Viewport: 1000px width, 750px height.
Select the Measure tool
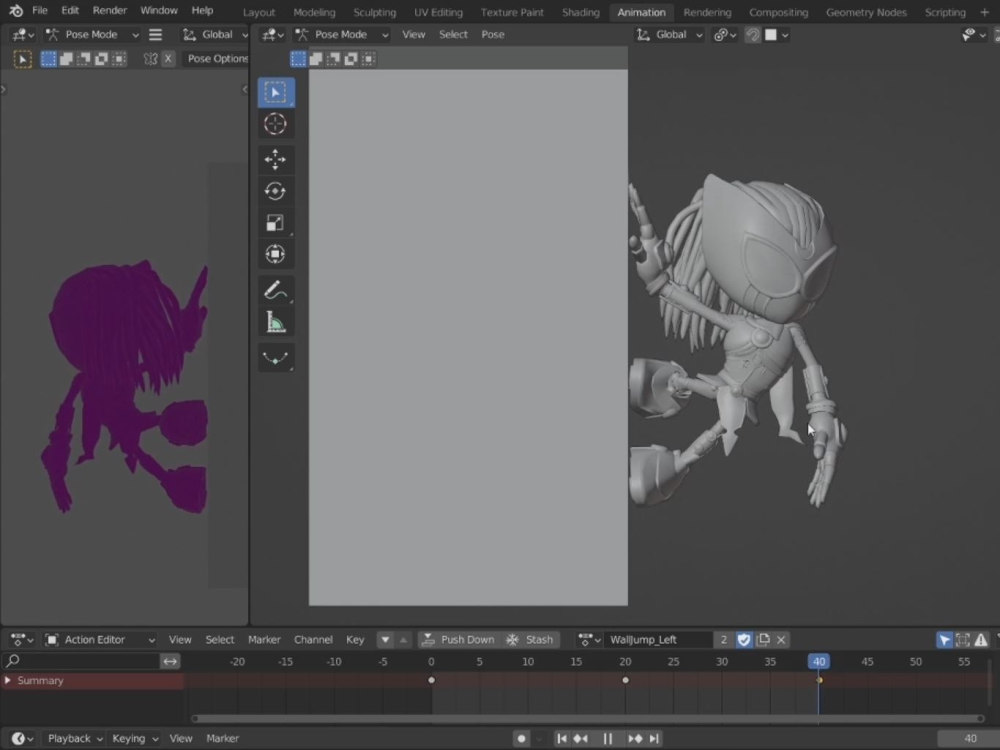point(276,322)
